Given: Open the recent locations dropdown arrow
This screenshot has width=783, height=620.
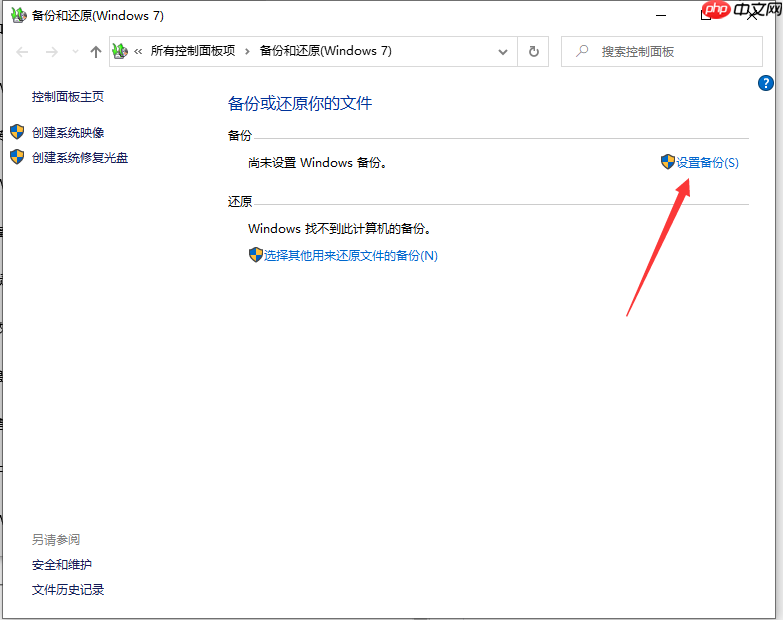Looking at the screenshot, I should (x=75, y=51).
